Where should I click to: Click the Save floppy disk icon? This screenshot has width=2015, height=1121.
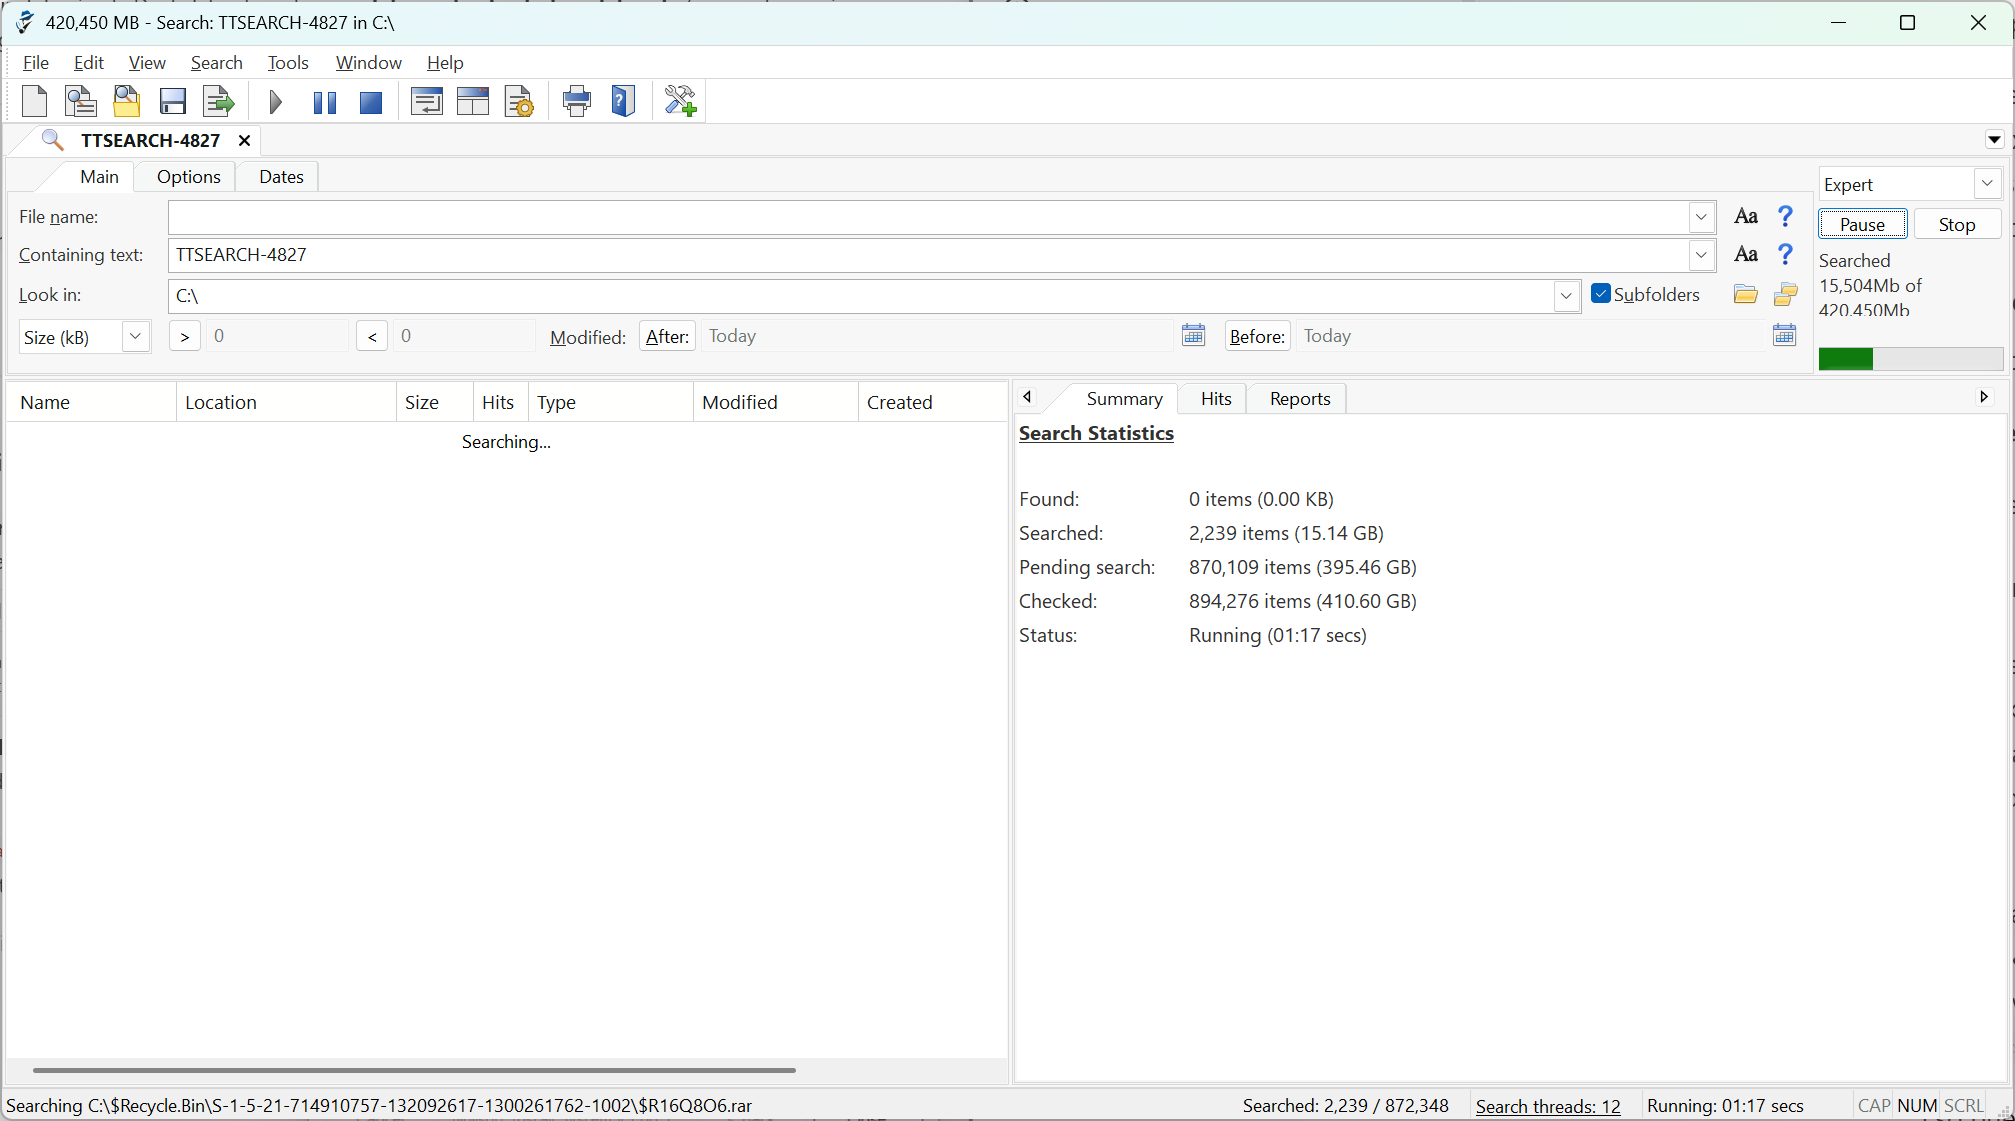click(172, 101)
